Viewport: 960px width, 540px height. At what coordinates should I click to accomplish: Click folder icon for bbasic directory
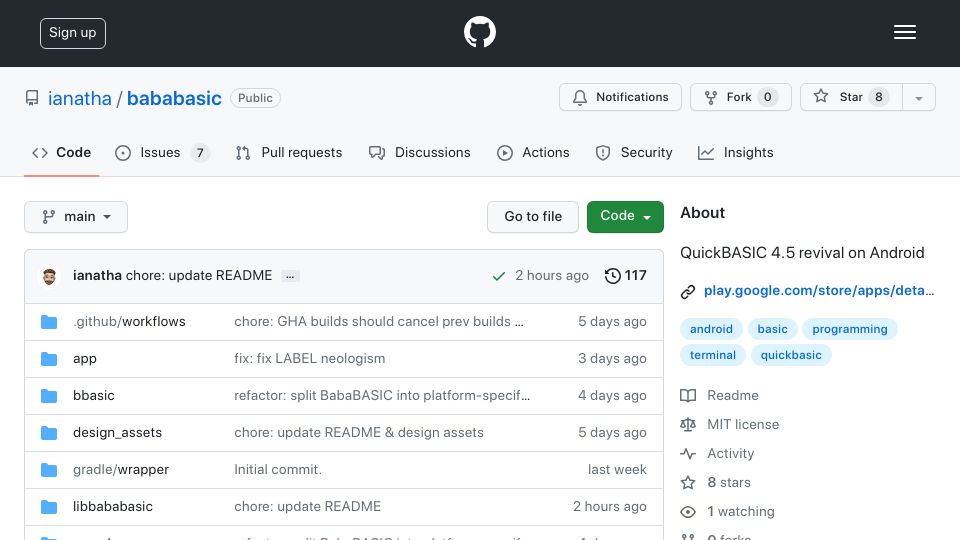pyautogui.click(x=49, y=396)
